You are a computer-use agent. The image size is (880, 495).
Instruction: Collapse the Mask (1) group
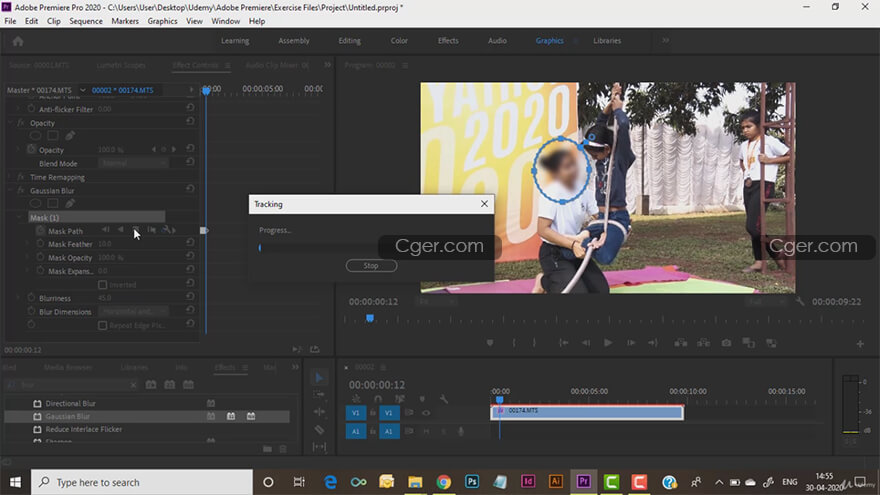tap(20, 217)
